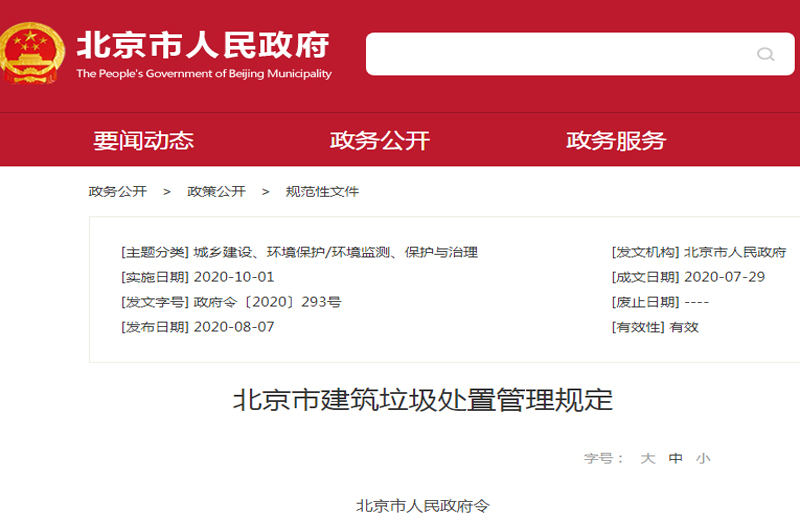Click the 北京市人民政府 site title
Viewport: 800px width, 530px height.
(203, 44)
